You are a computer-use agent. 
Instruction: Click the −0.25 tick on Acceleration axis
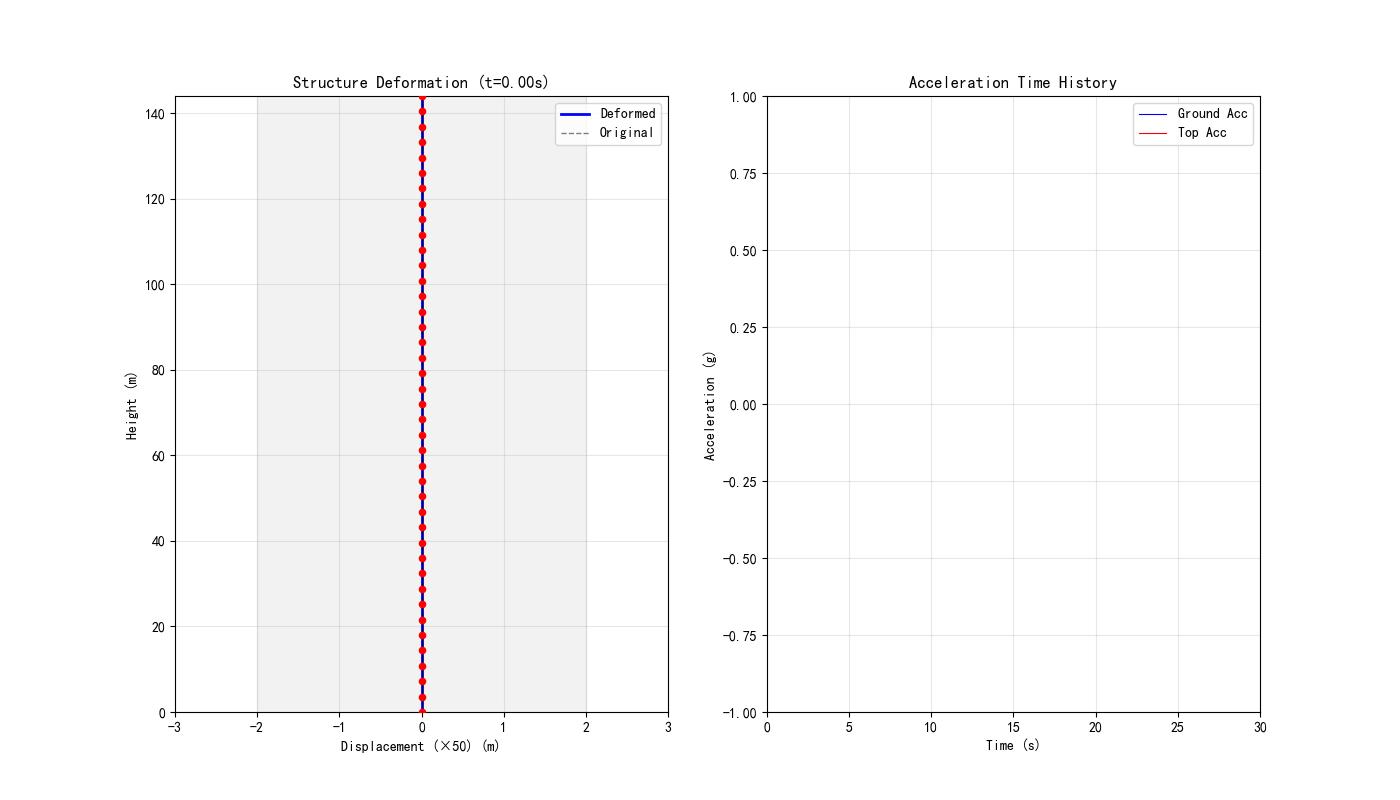coord(739,482)
